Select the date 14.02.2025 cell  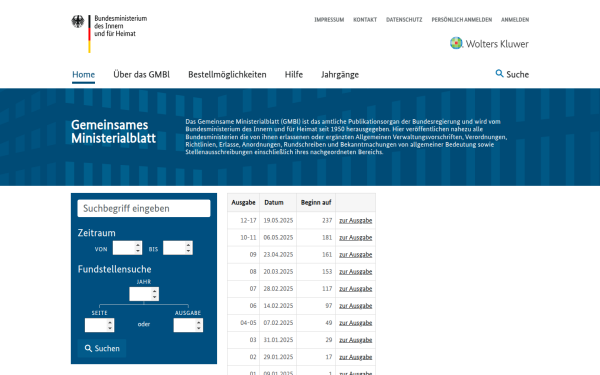(x=278, y=306)
